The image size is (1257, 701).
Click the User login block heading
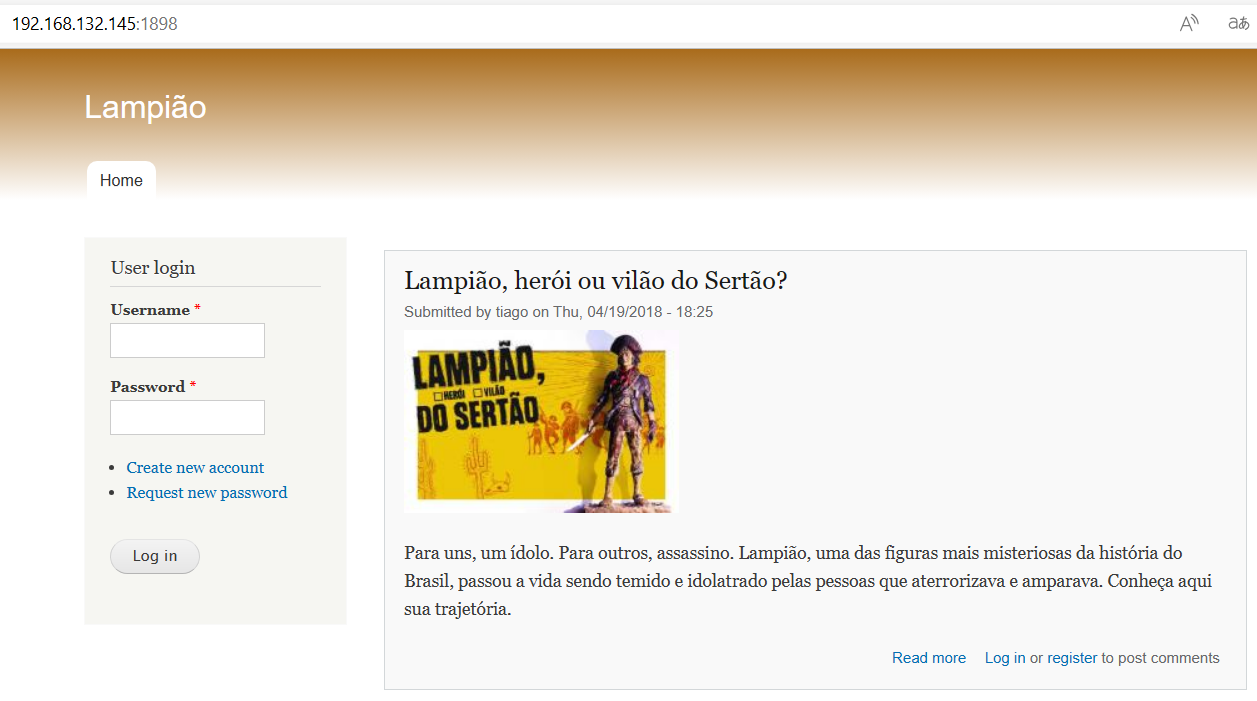point(153,268)
